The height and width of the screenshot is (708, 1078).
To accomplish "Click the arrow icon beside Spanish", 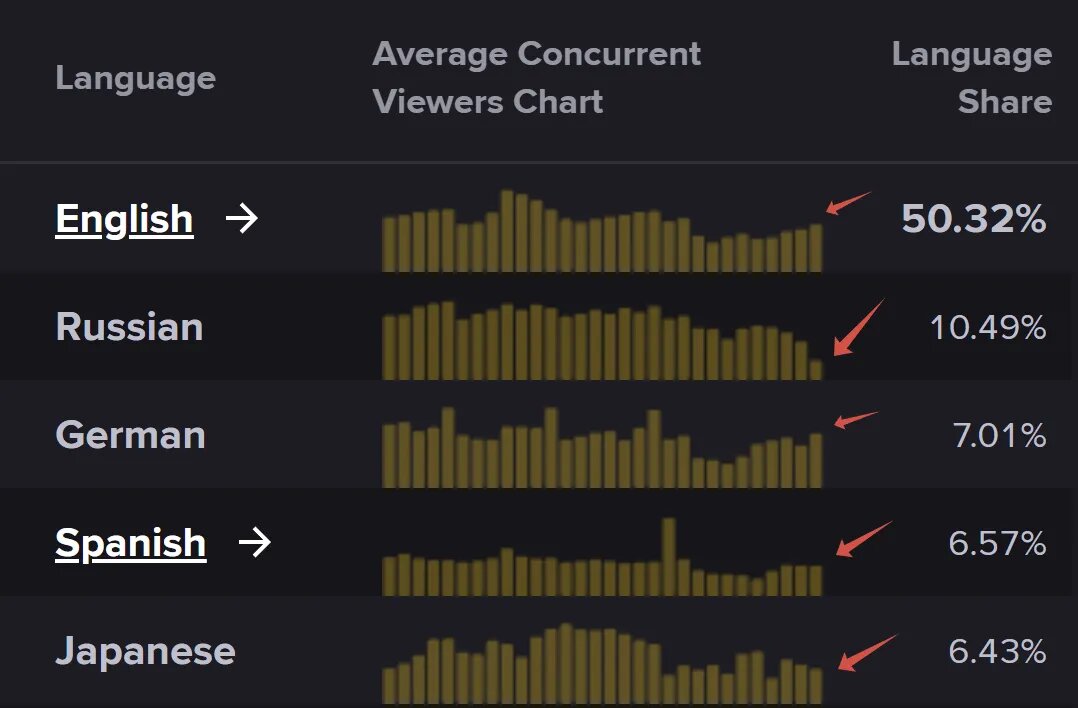I will pos(255,543).
